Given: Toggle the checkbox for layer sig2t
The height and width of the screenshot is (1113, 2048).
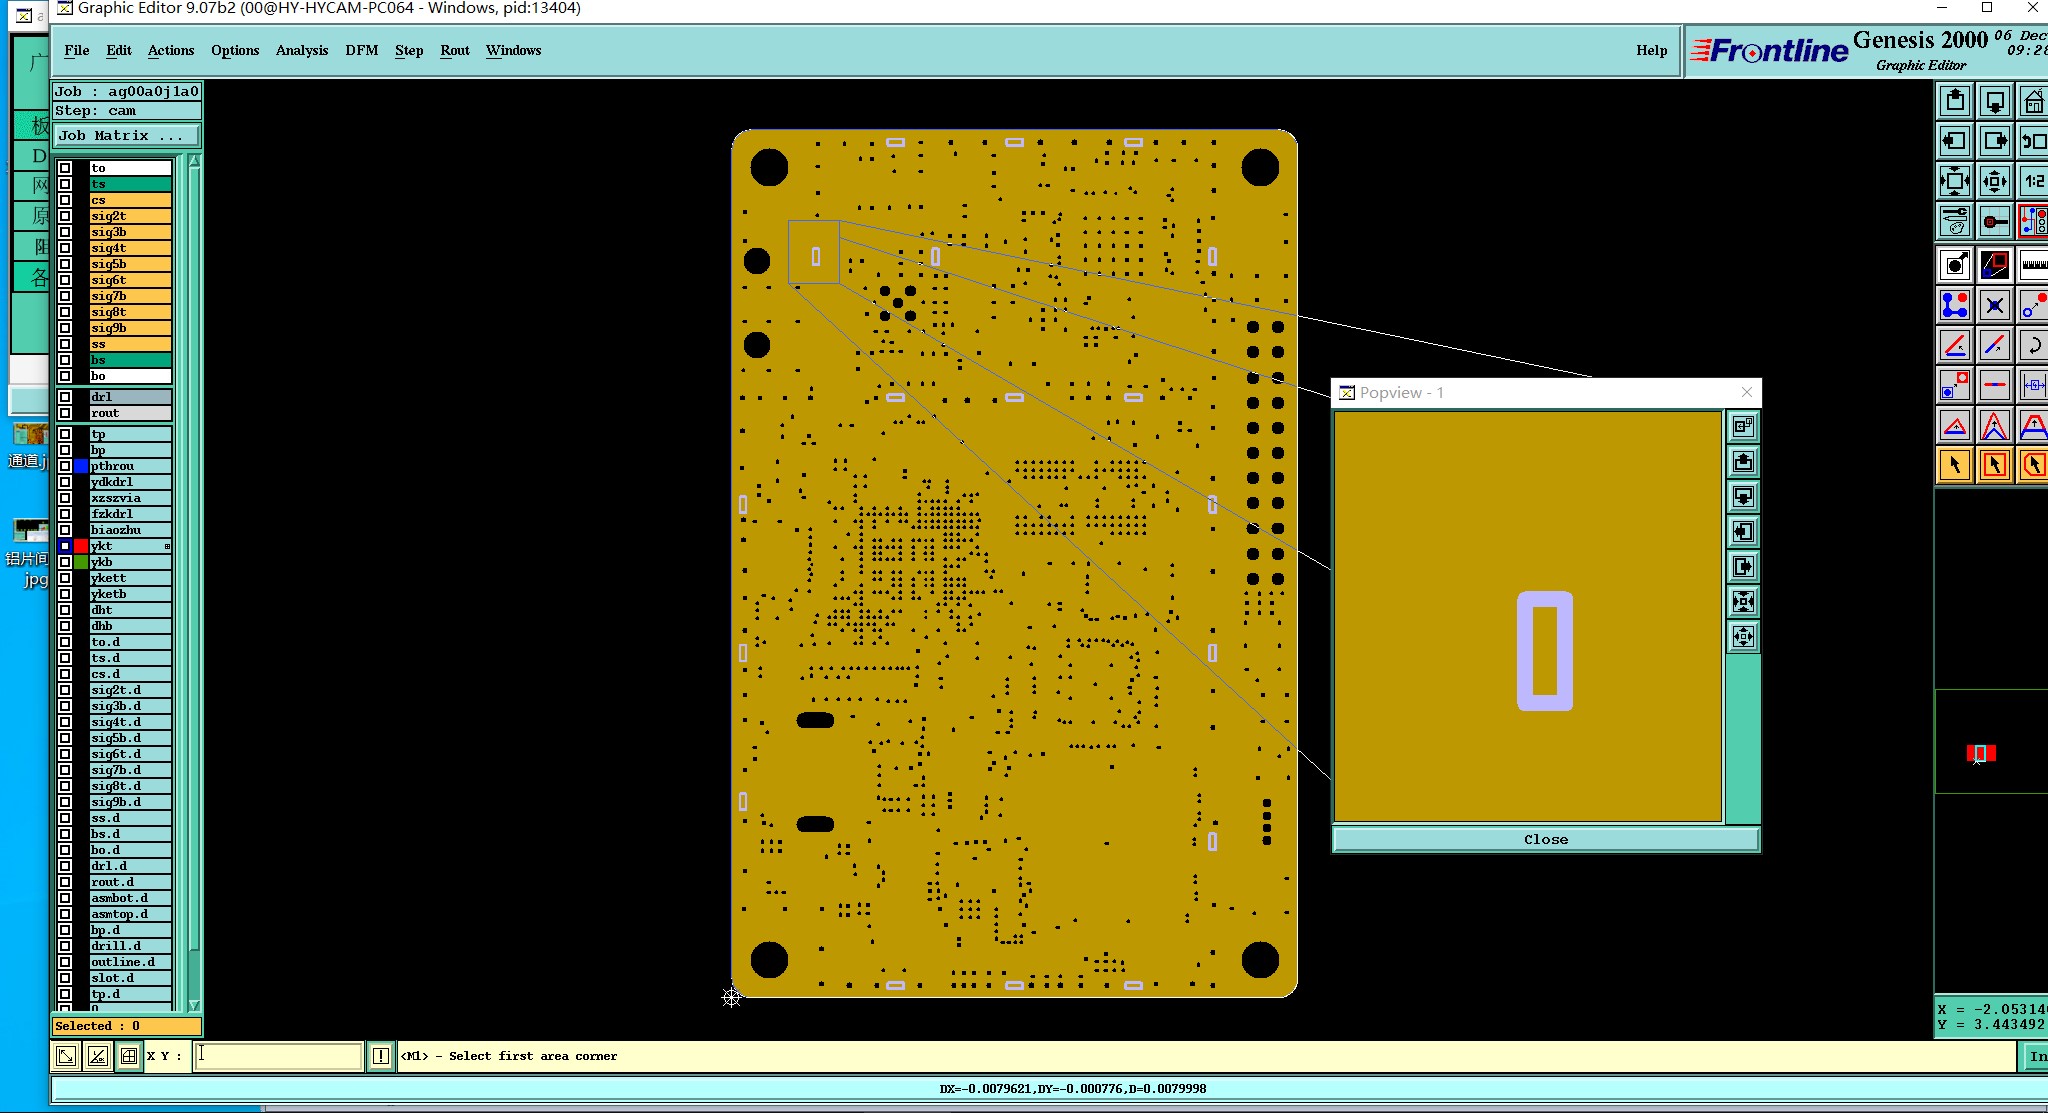Looking at the screenshot, I should 65,216.
